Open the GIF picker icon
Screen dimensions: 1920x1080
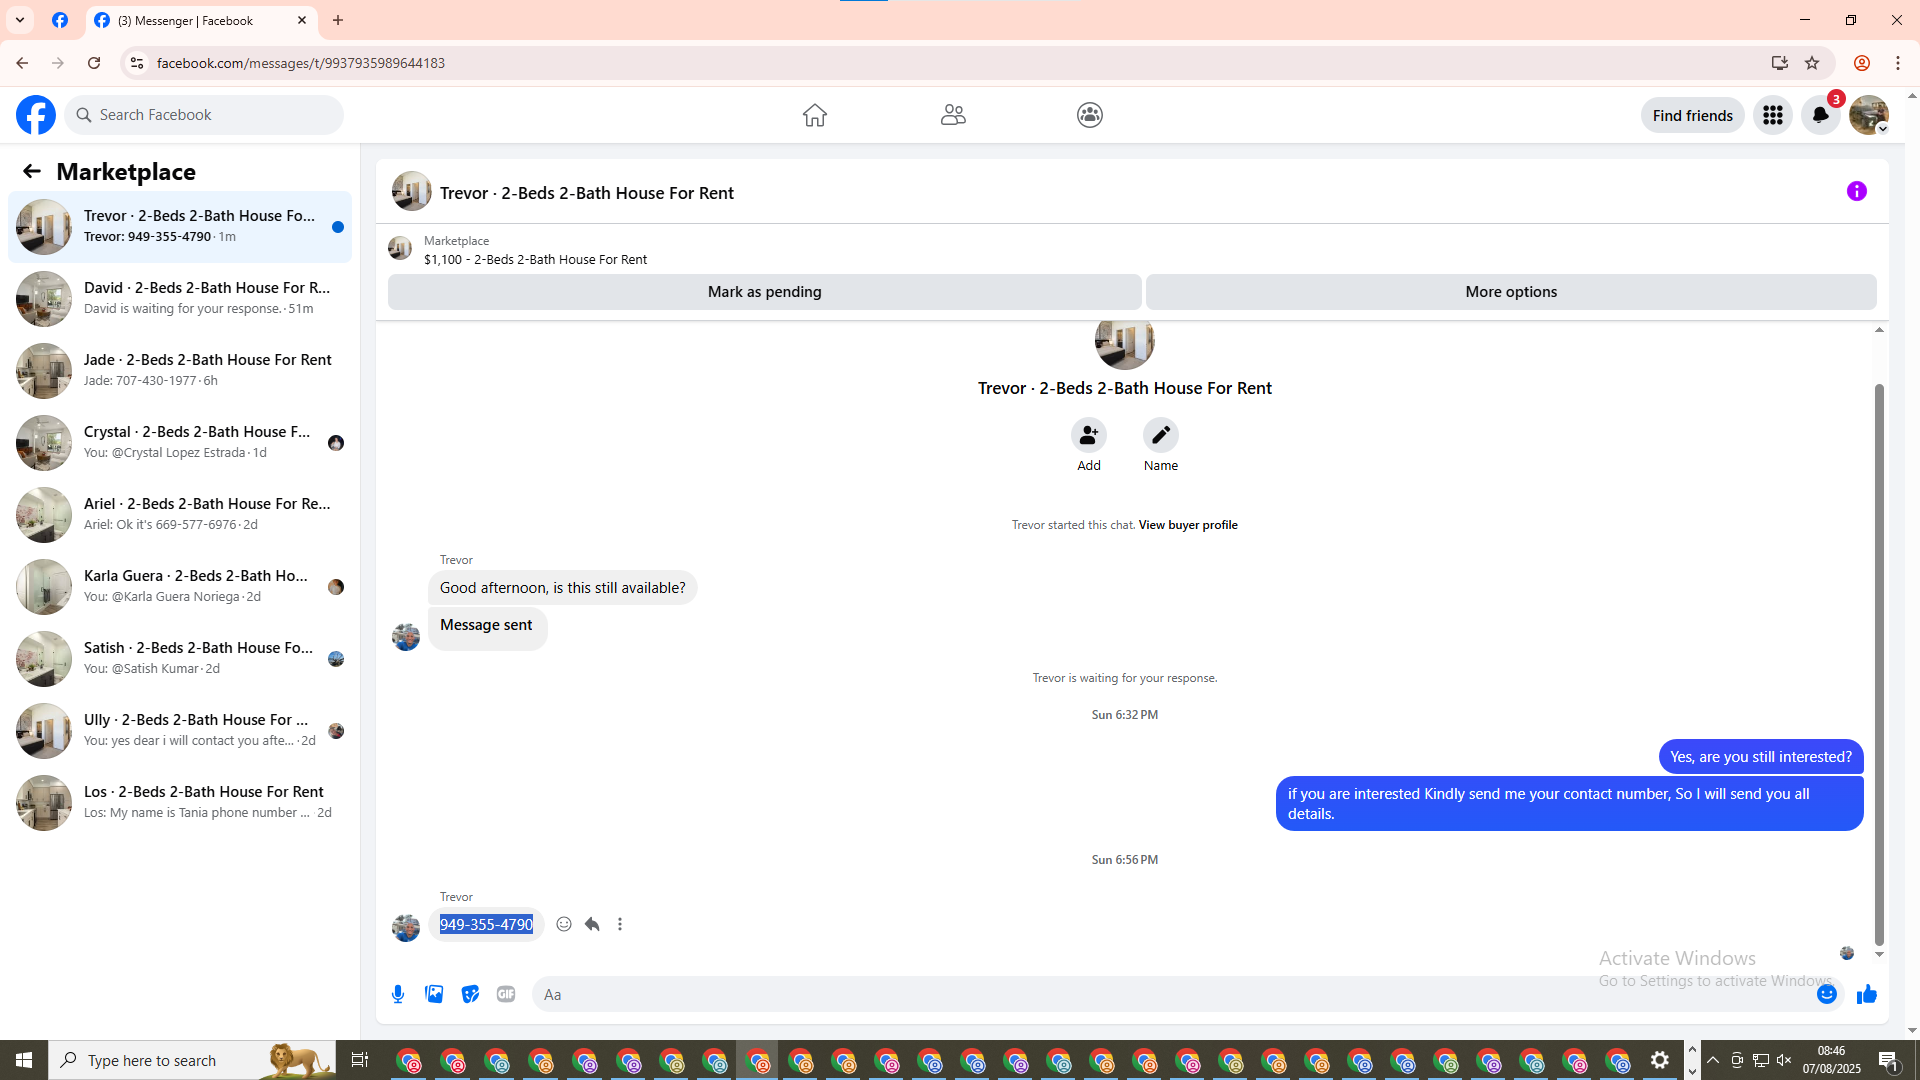click(506, 994)
